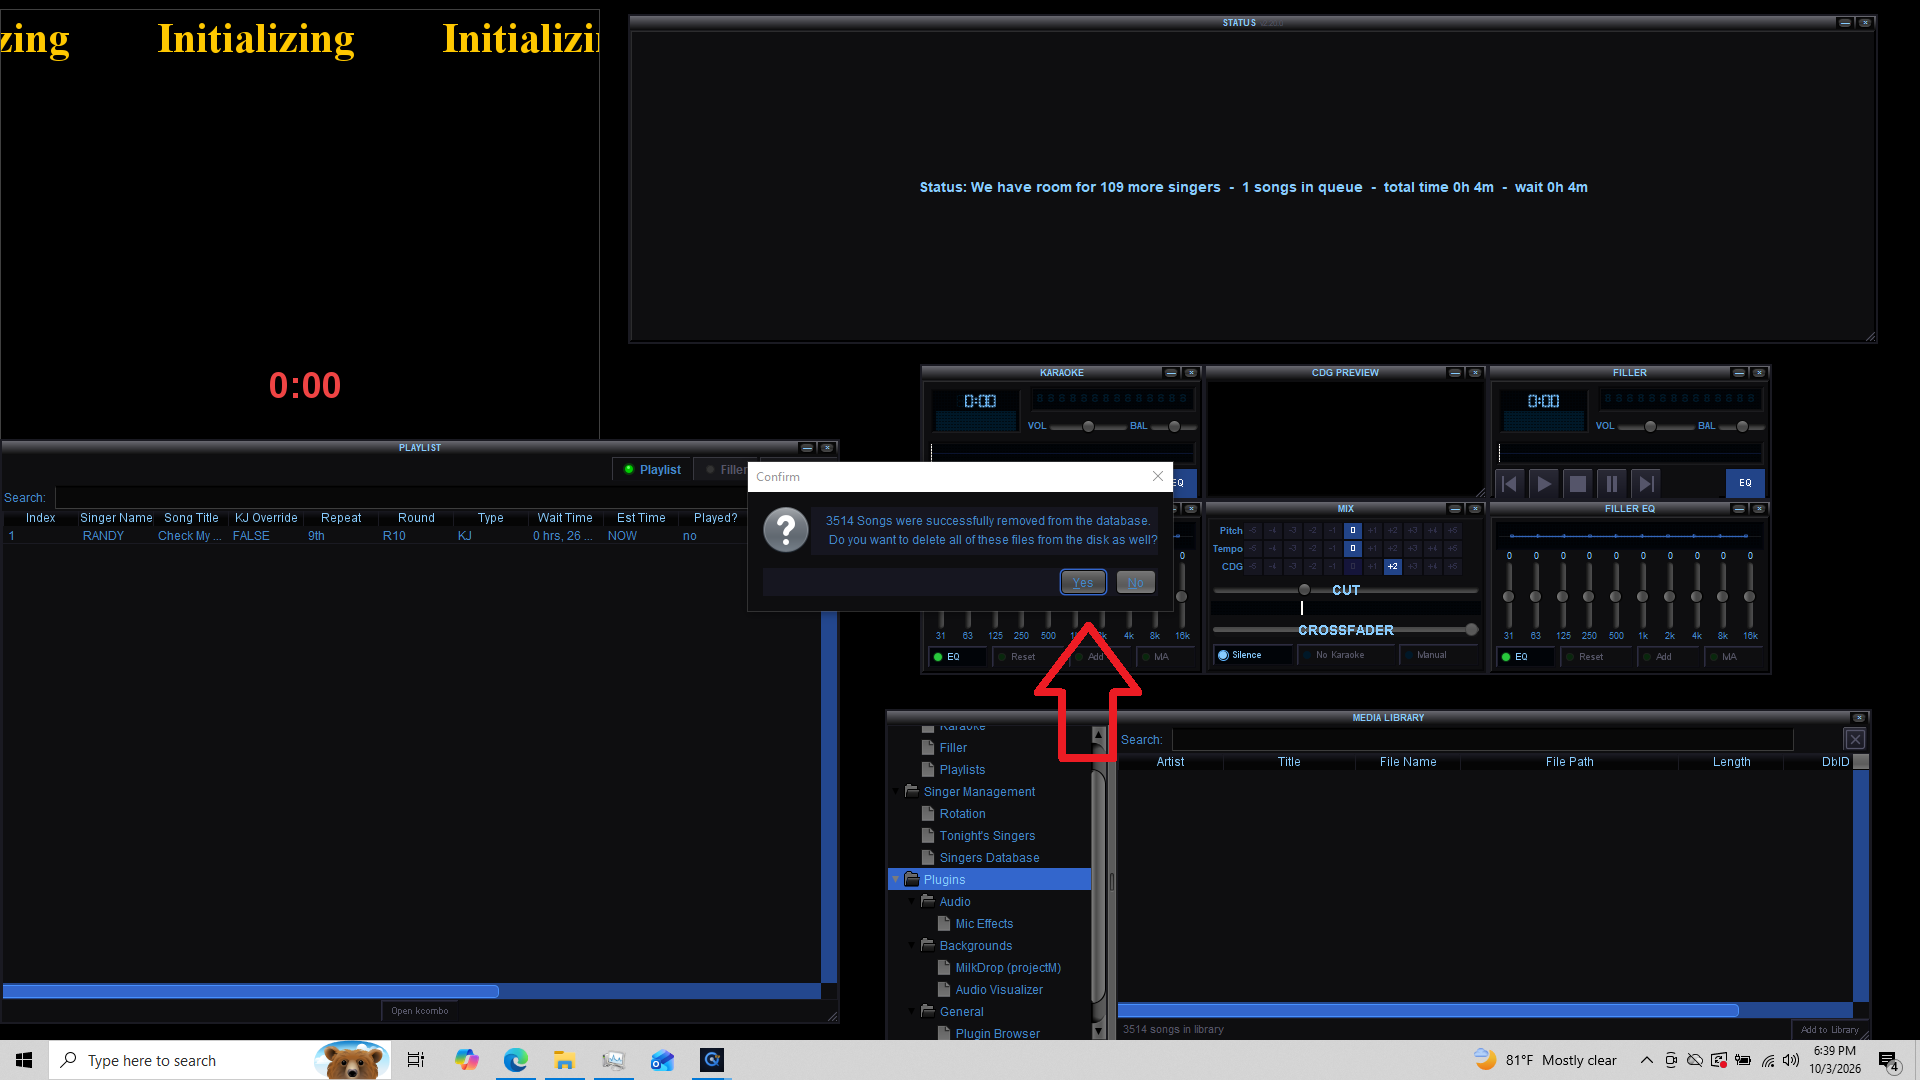The width and height of the screenshot is (1920, 1080).
Task: Stop the Filler deck playback
Action: click(1578, 484)
